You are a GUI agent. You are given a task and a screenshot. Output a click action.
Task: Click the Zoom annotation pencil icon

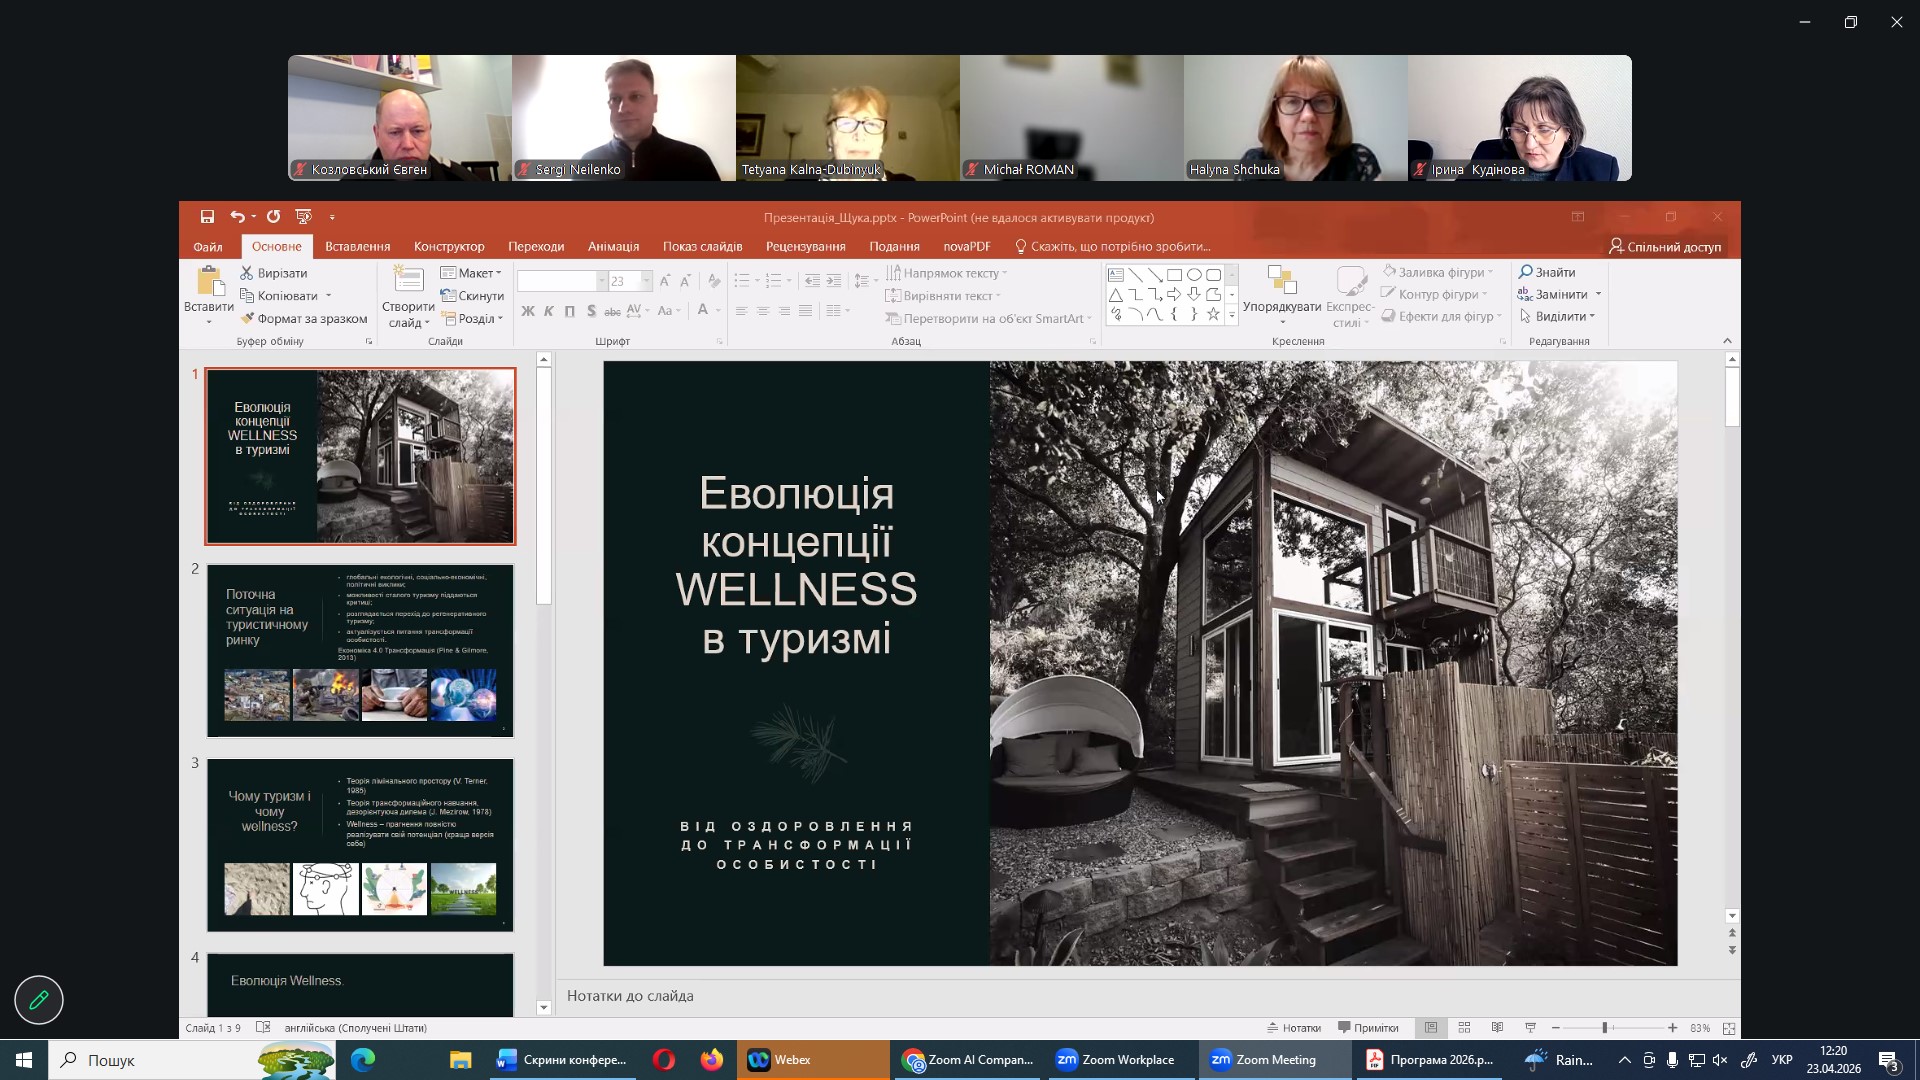[39, 1000]
